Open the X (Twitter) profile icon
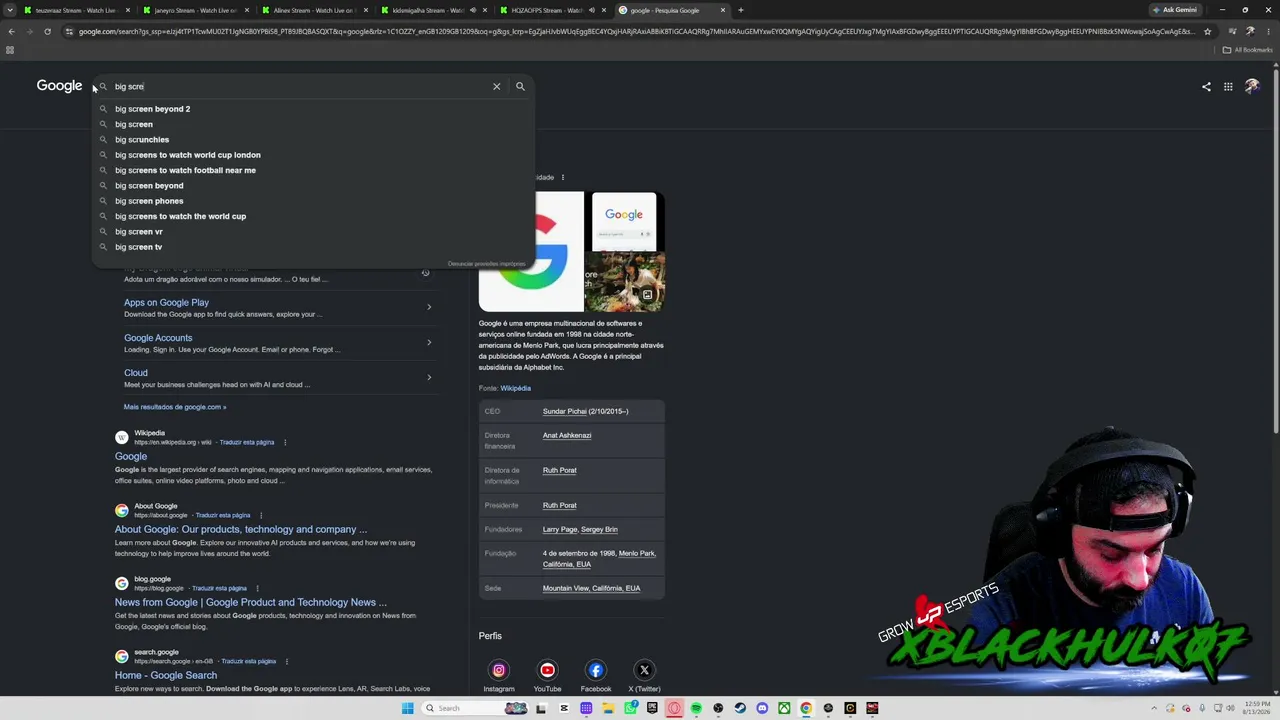Viewport: 1280px width, 720px height. [x=644, y=670]
